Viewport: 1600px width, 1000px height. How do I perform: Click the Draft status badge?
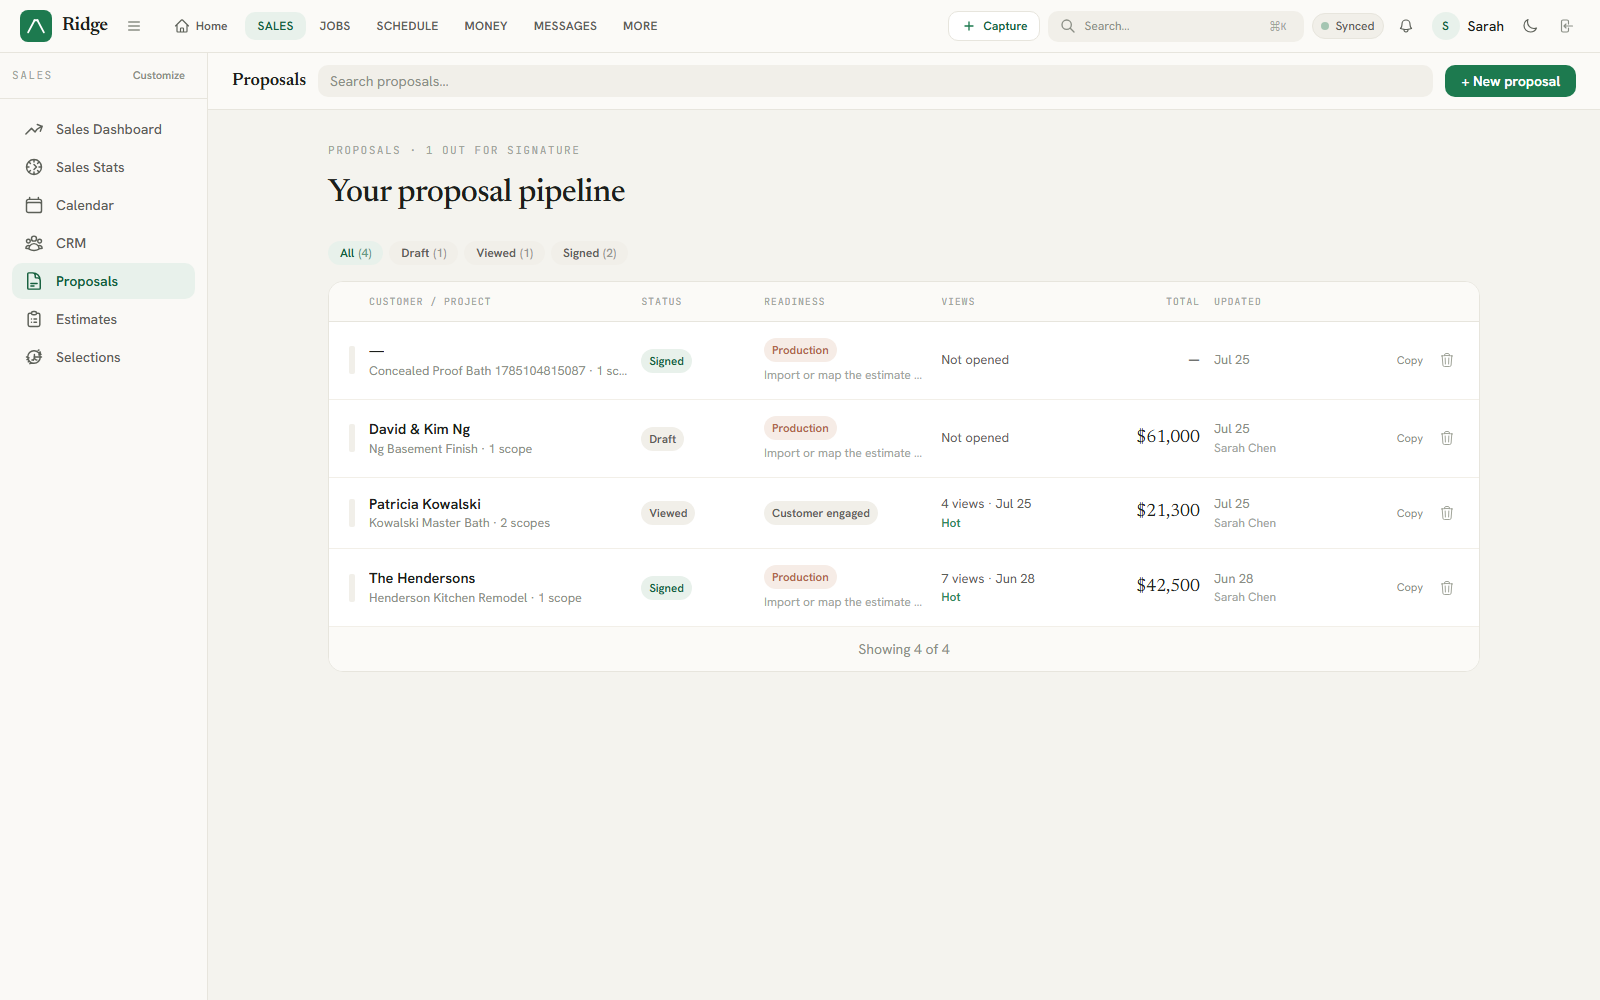point(662,439)
